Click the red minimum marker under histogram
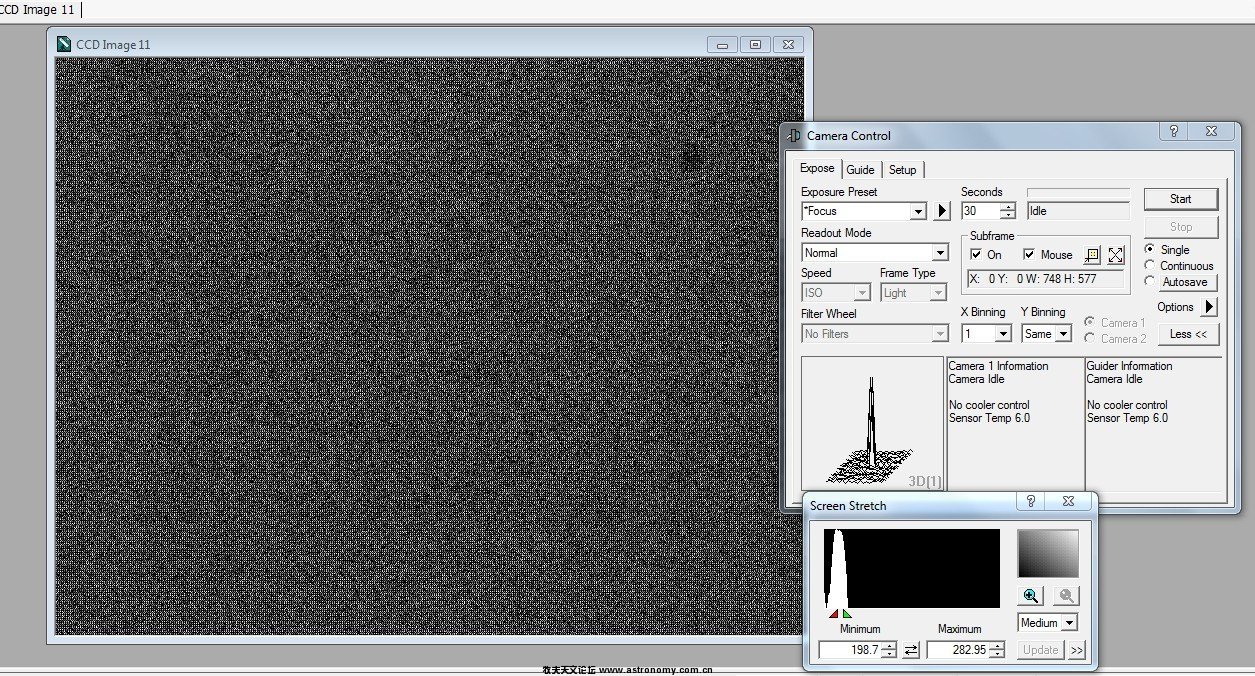 tap(834, 614)
